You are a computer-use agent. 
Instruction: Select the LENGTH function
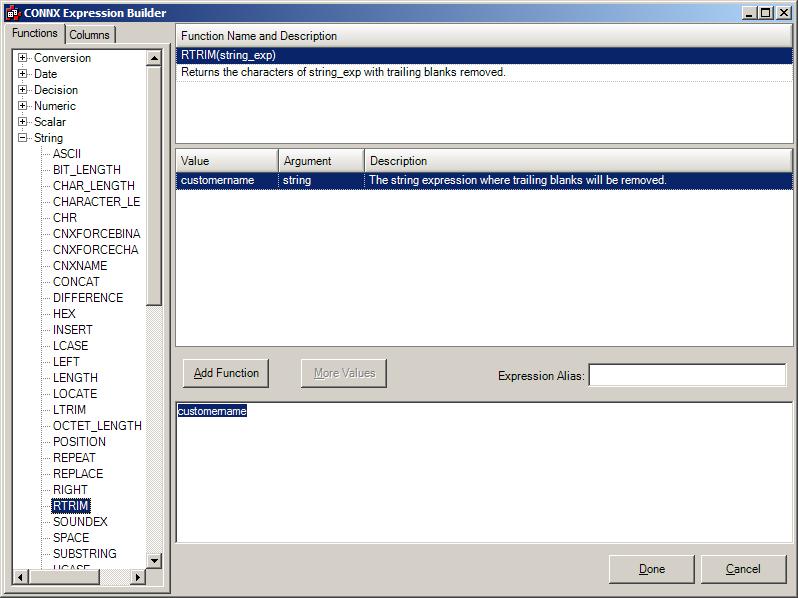click(75, 378)
